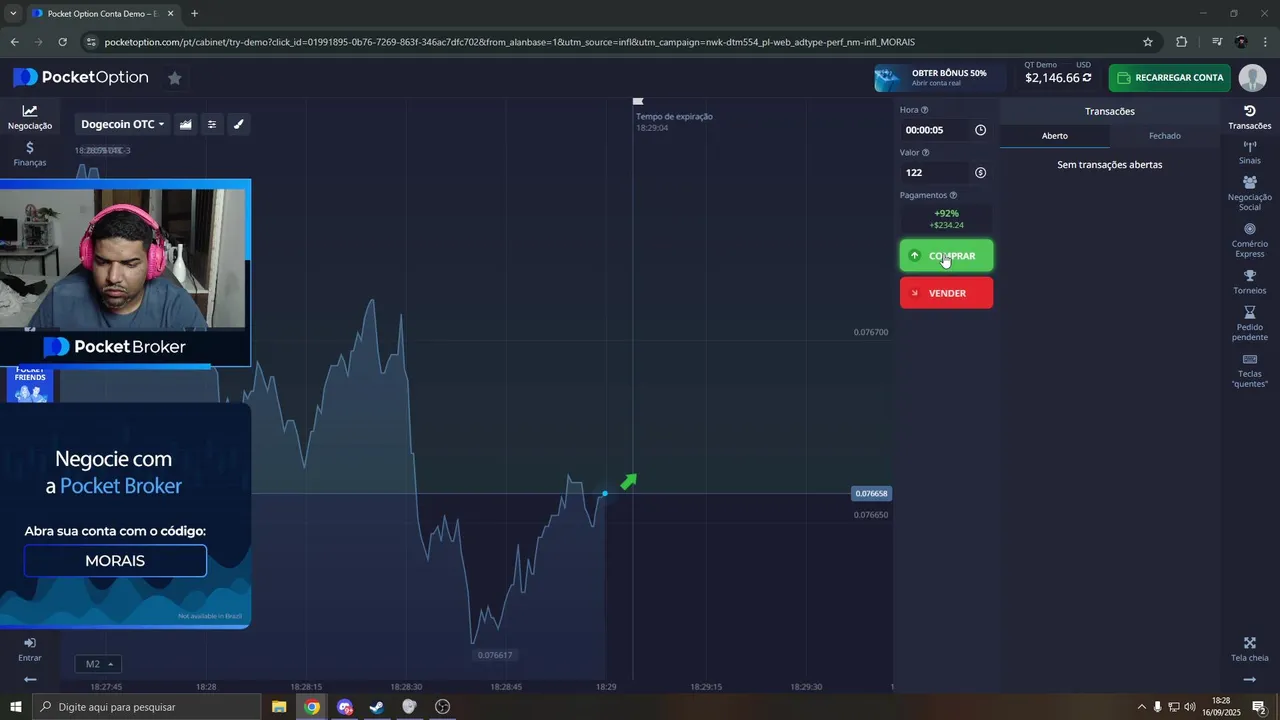The height and width of the screenshot is (720, 1280).
Task: Open the Windows Start menu
Action: [16, 707]
